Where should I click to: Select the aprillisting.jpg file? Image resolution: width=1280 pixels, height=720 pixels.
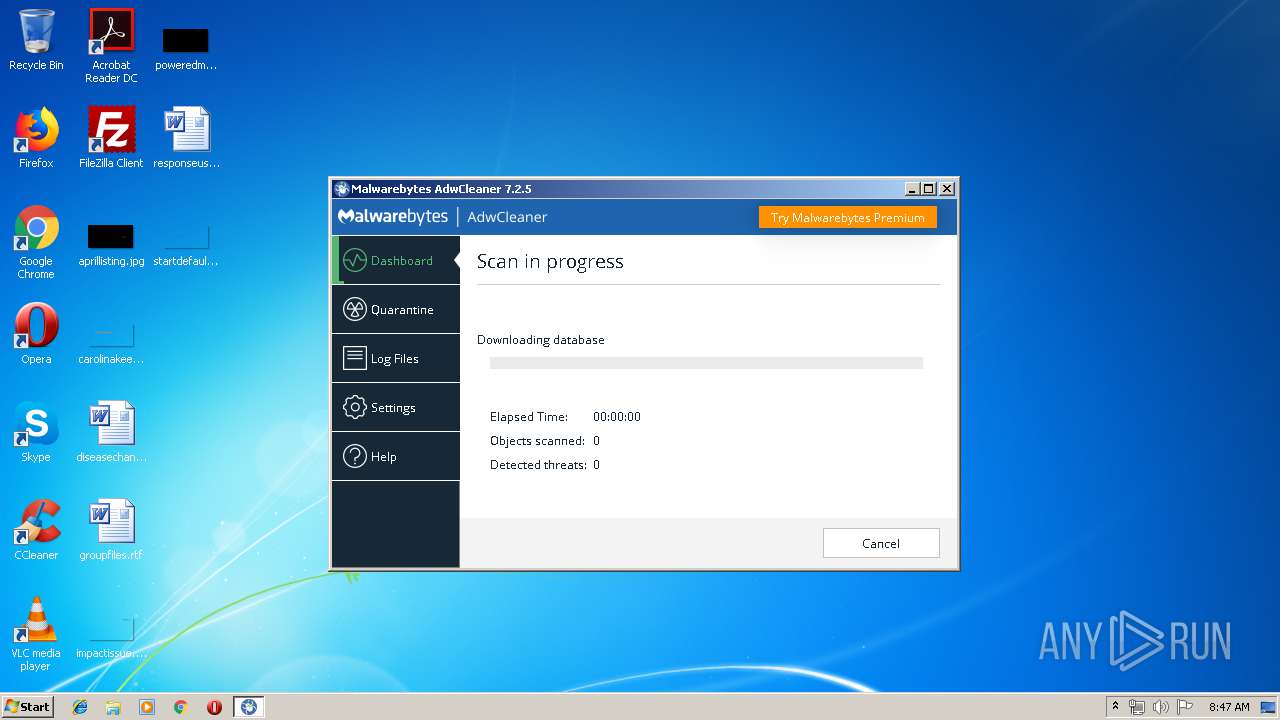(x=111, y=244)
